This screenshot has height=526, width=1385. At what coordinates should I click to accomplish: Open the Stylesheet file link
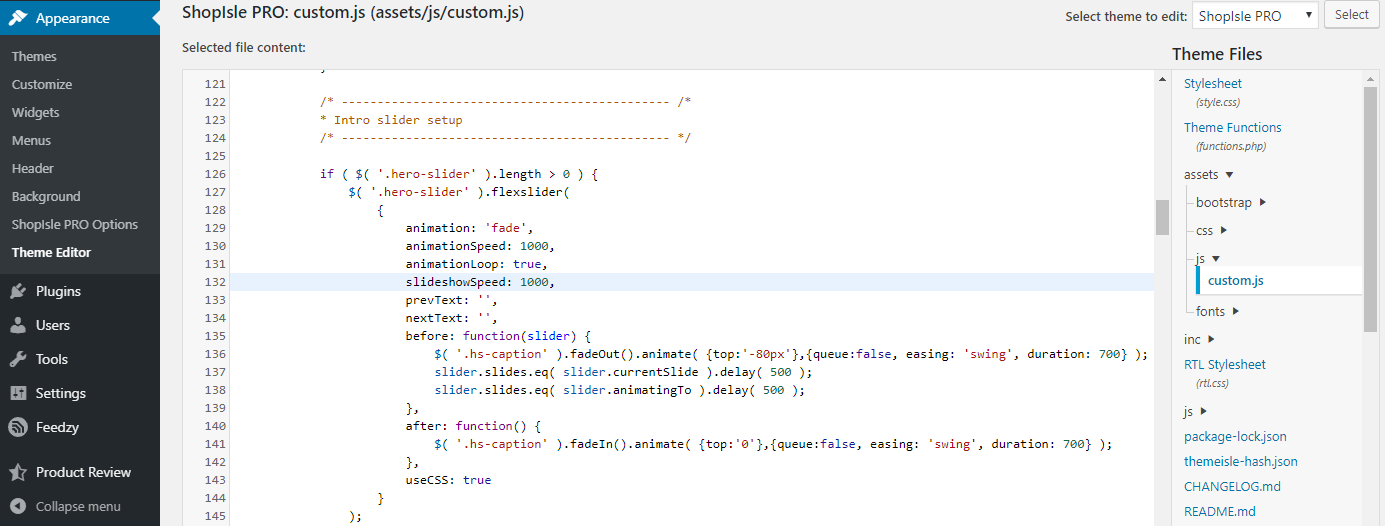coord(1212,83)
